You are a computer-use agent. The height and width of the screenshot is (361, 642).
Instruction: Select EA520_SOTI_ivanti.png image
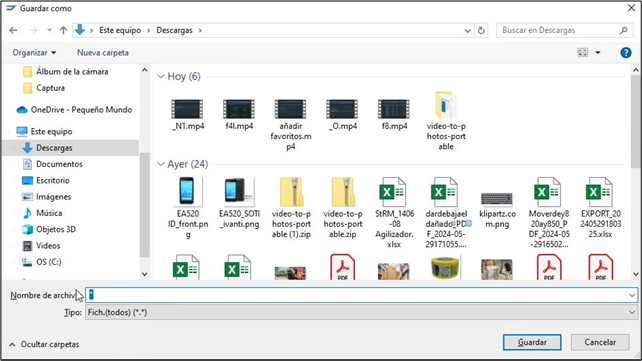coord(239,203)
